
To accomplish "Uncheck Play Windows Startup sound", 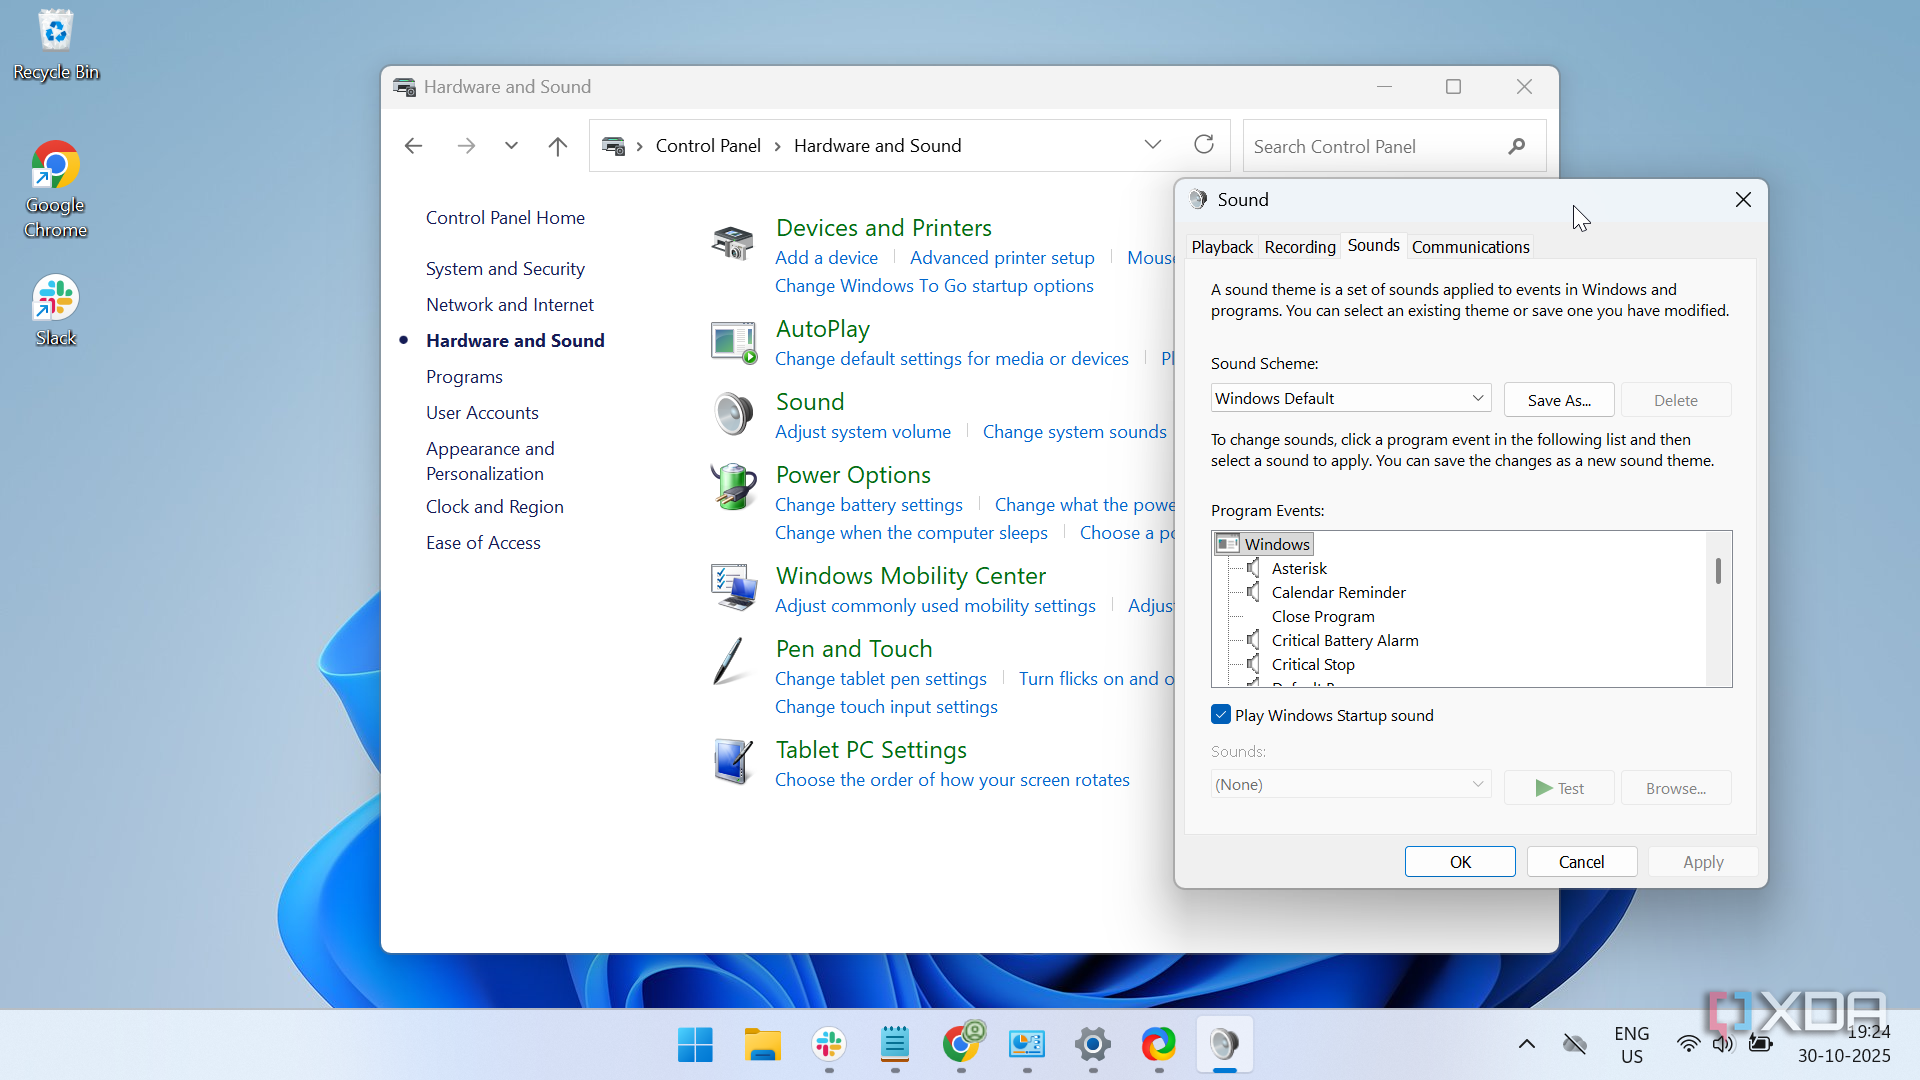I will (x=1221, y=715).
